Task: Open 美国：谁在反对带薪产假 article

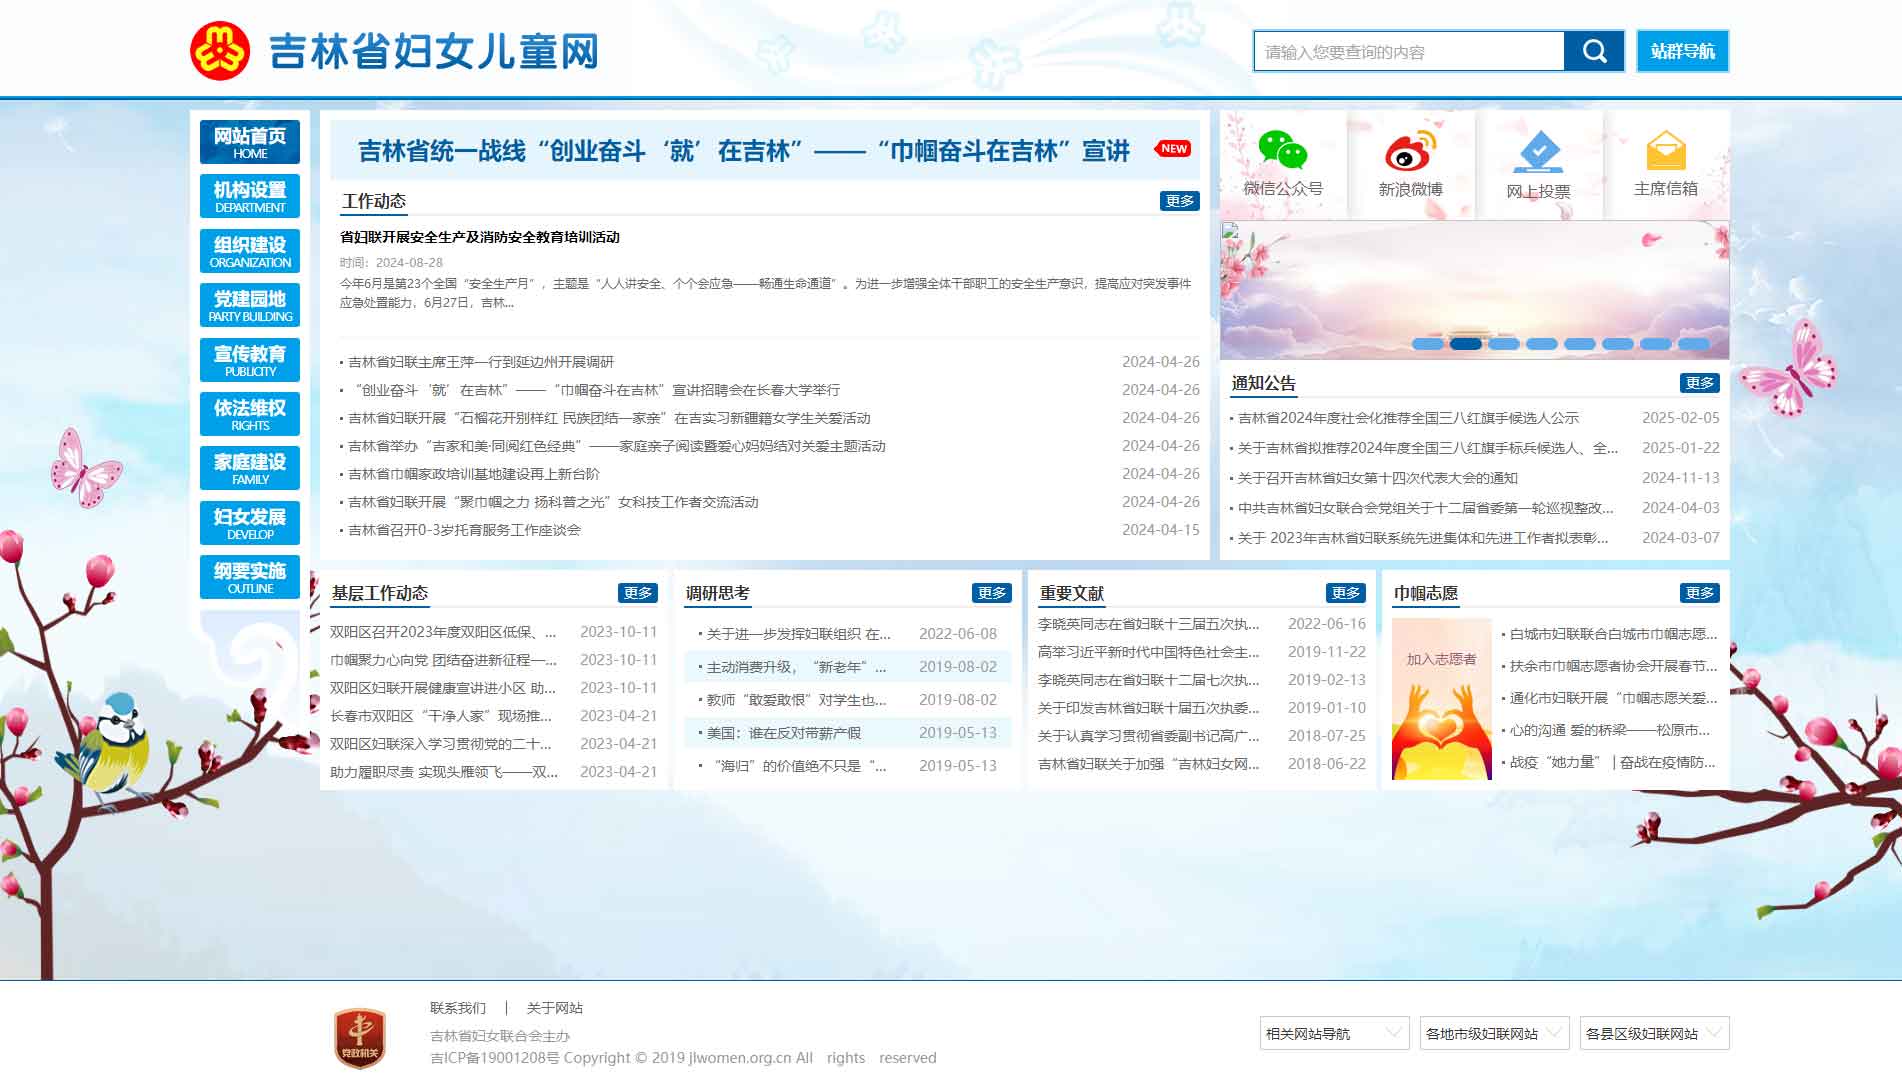Action: [x=783, y=733]
